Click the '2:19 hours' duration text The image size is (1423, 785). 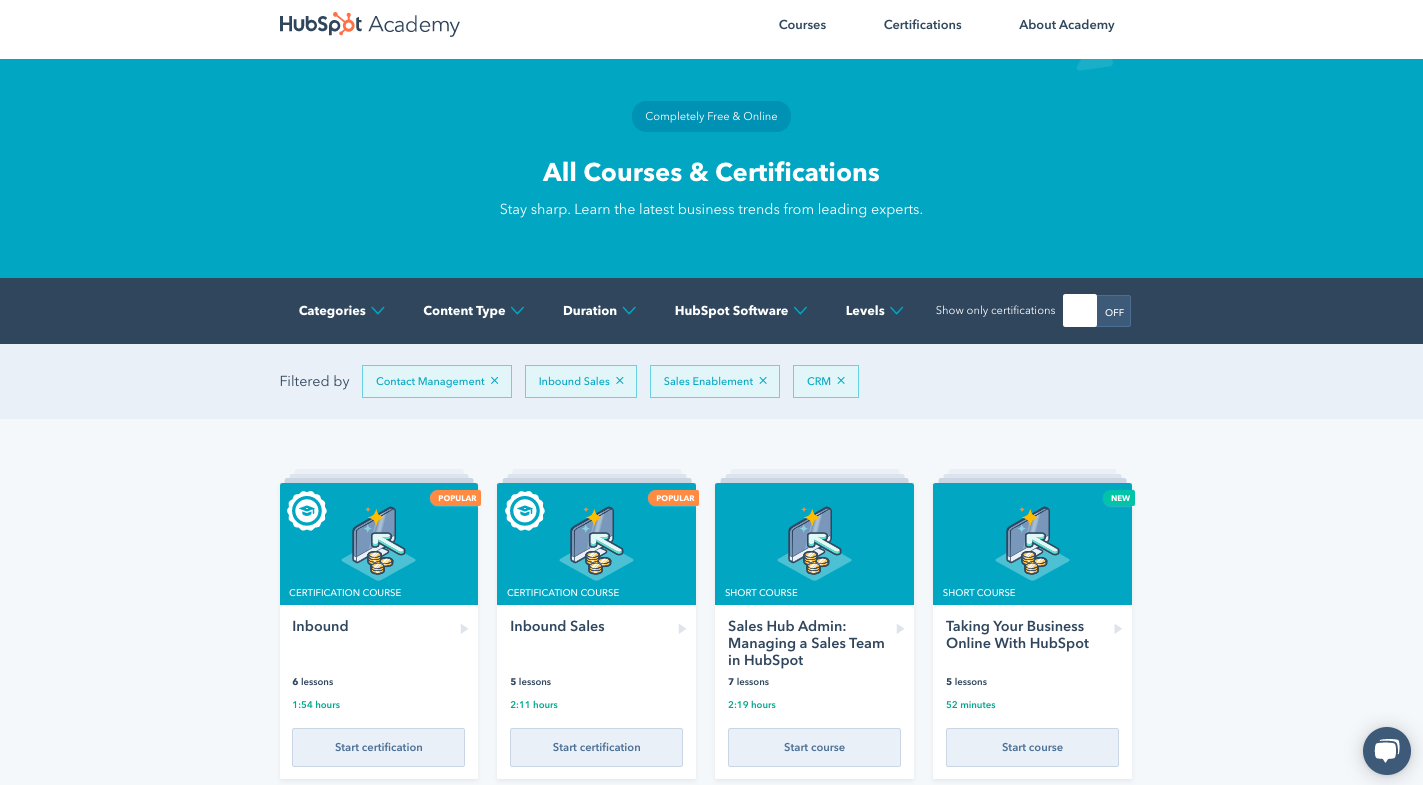(752, 705)
